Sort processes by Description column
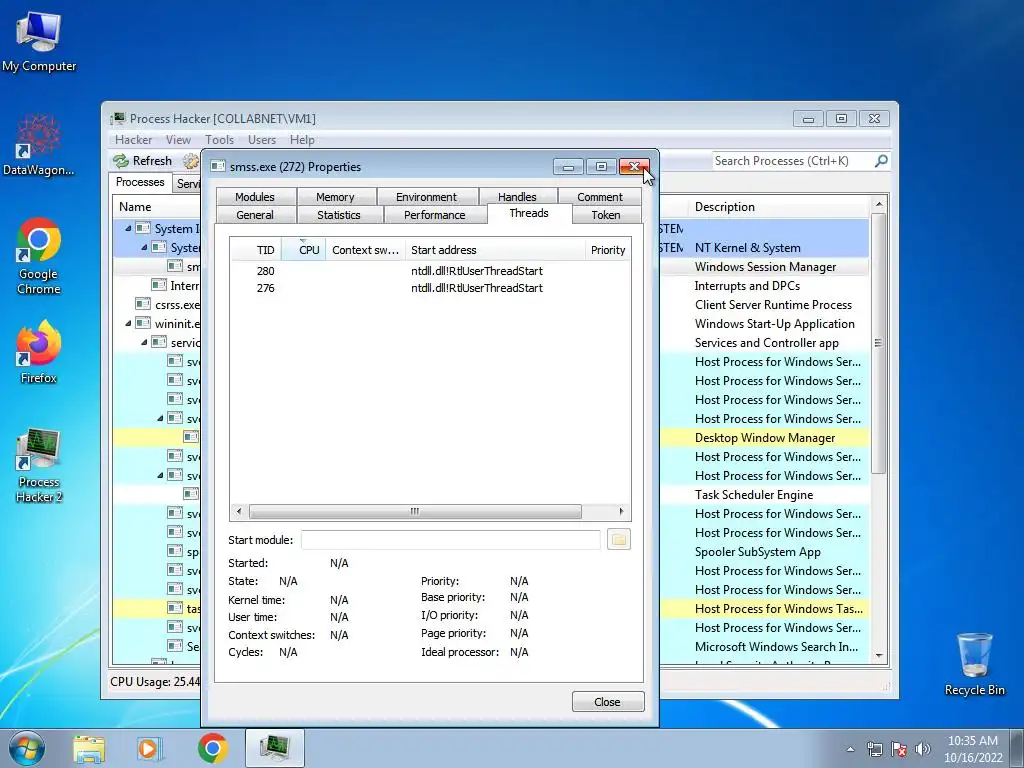The height and width of the screenshot is (768, 1024). pos(779,207)
